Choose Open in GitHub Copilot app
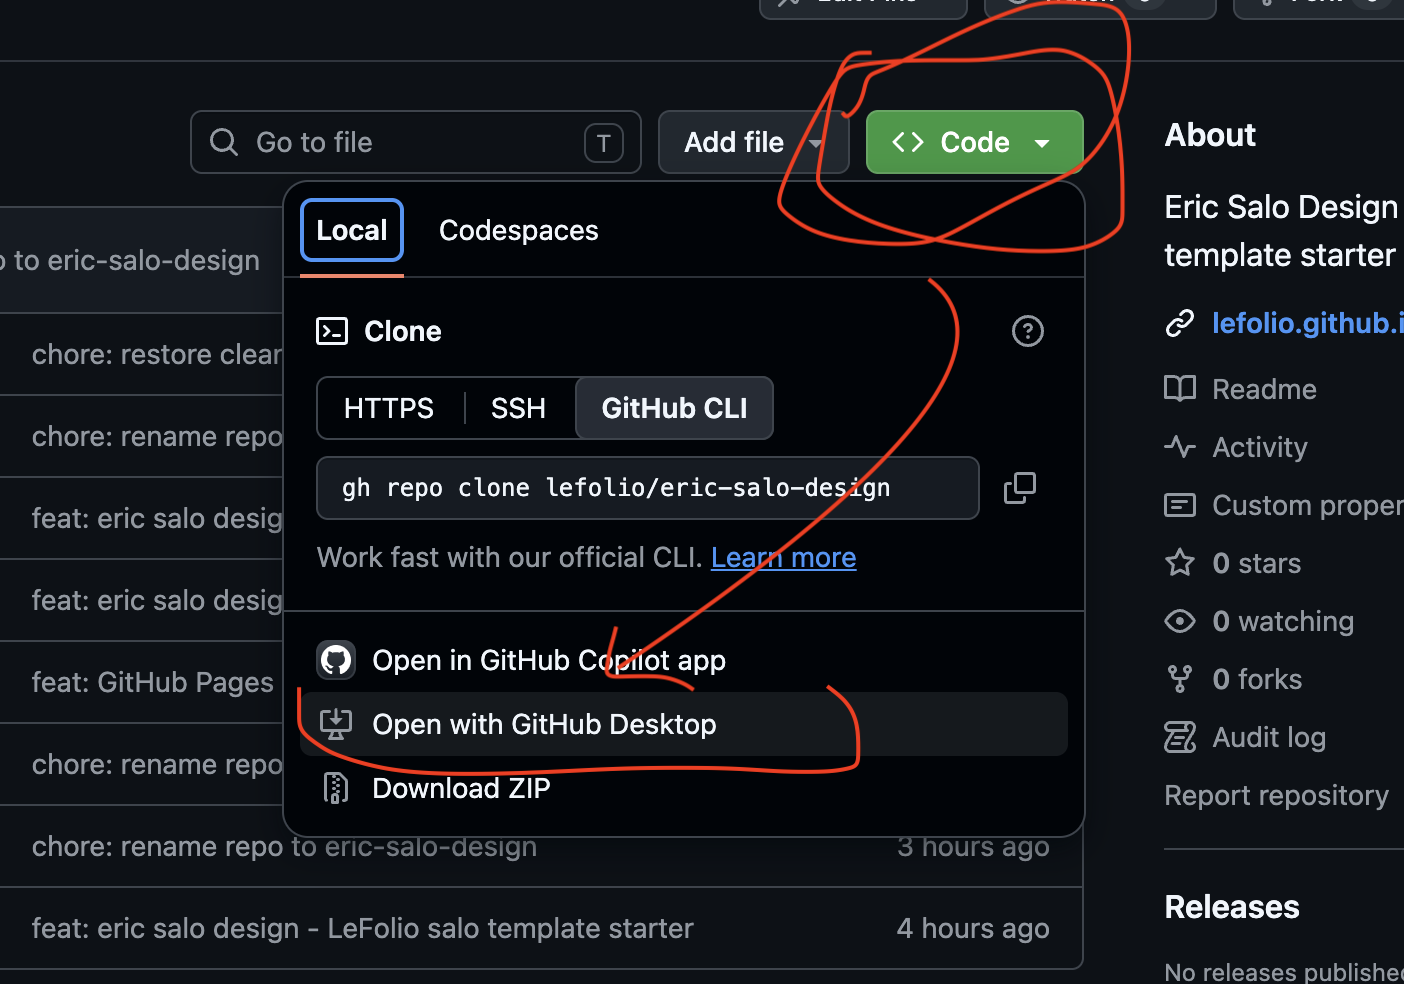1404x984 pixels. (x=684, y=660)
